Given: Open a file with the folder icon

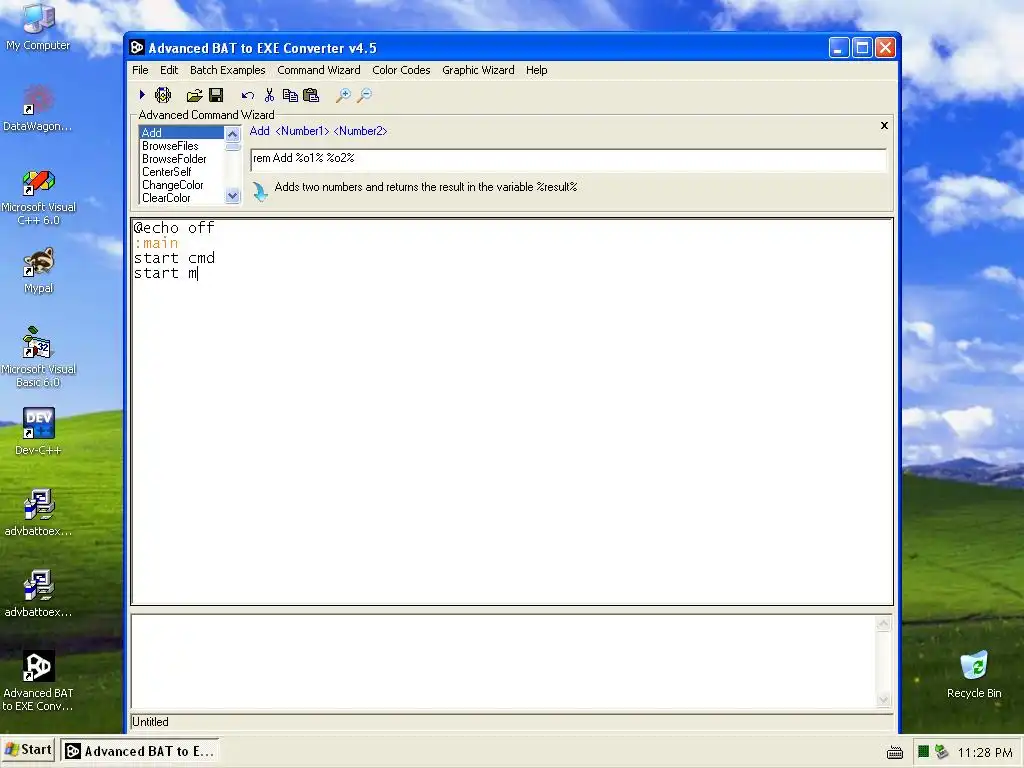Looking at the screenshot, I should tap(194, 96).
